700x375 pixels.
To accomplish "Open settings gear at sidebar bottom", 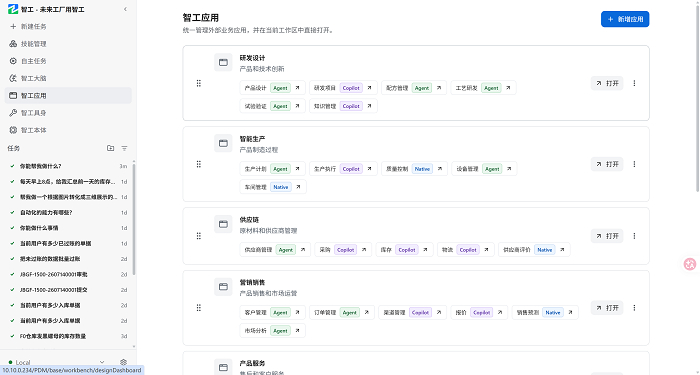I will point(124,362).
